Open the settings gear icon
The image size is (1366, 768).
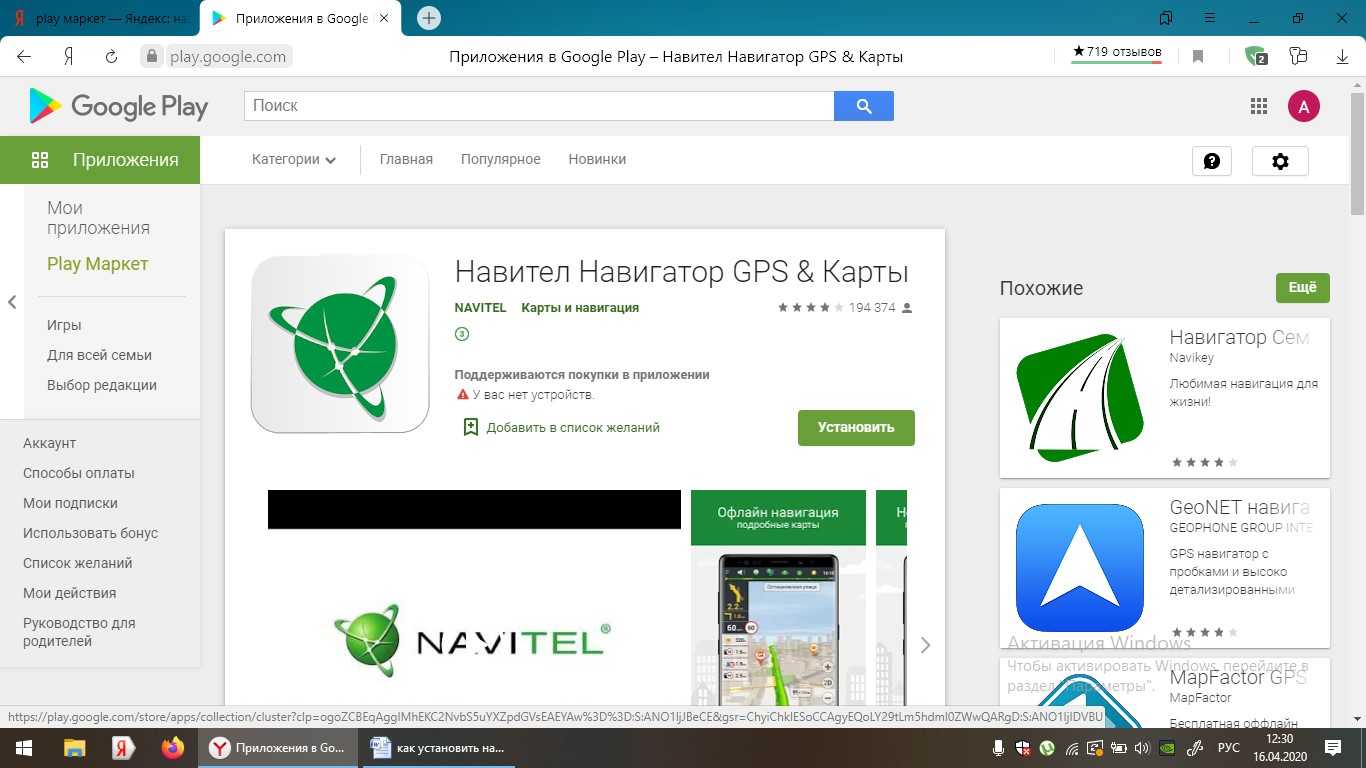1280,161
